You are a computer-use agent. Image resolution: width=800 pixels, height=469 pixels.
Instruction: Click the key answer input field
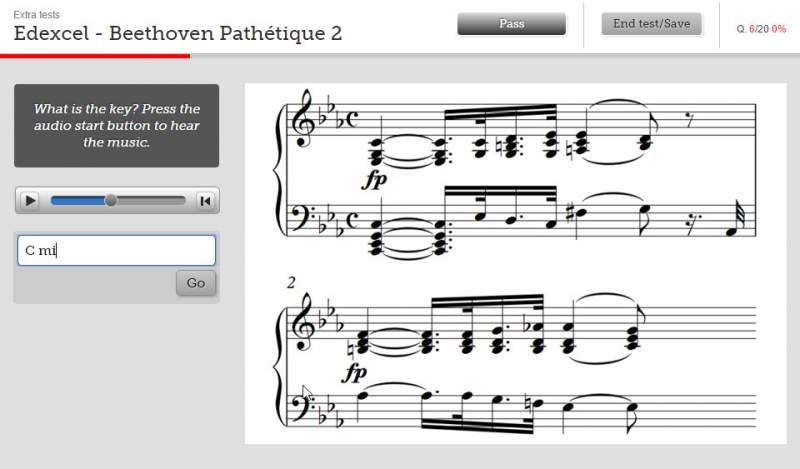117,250
